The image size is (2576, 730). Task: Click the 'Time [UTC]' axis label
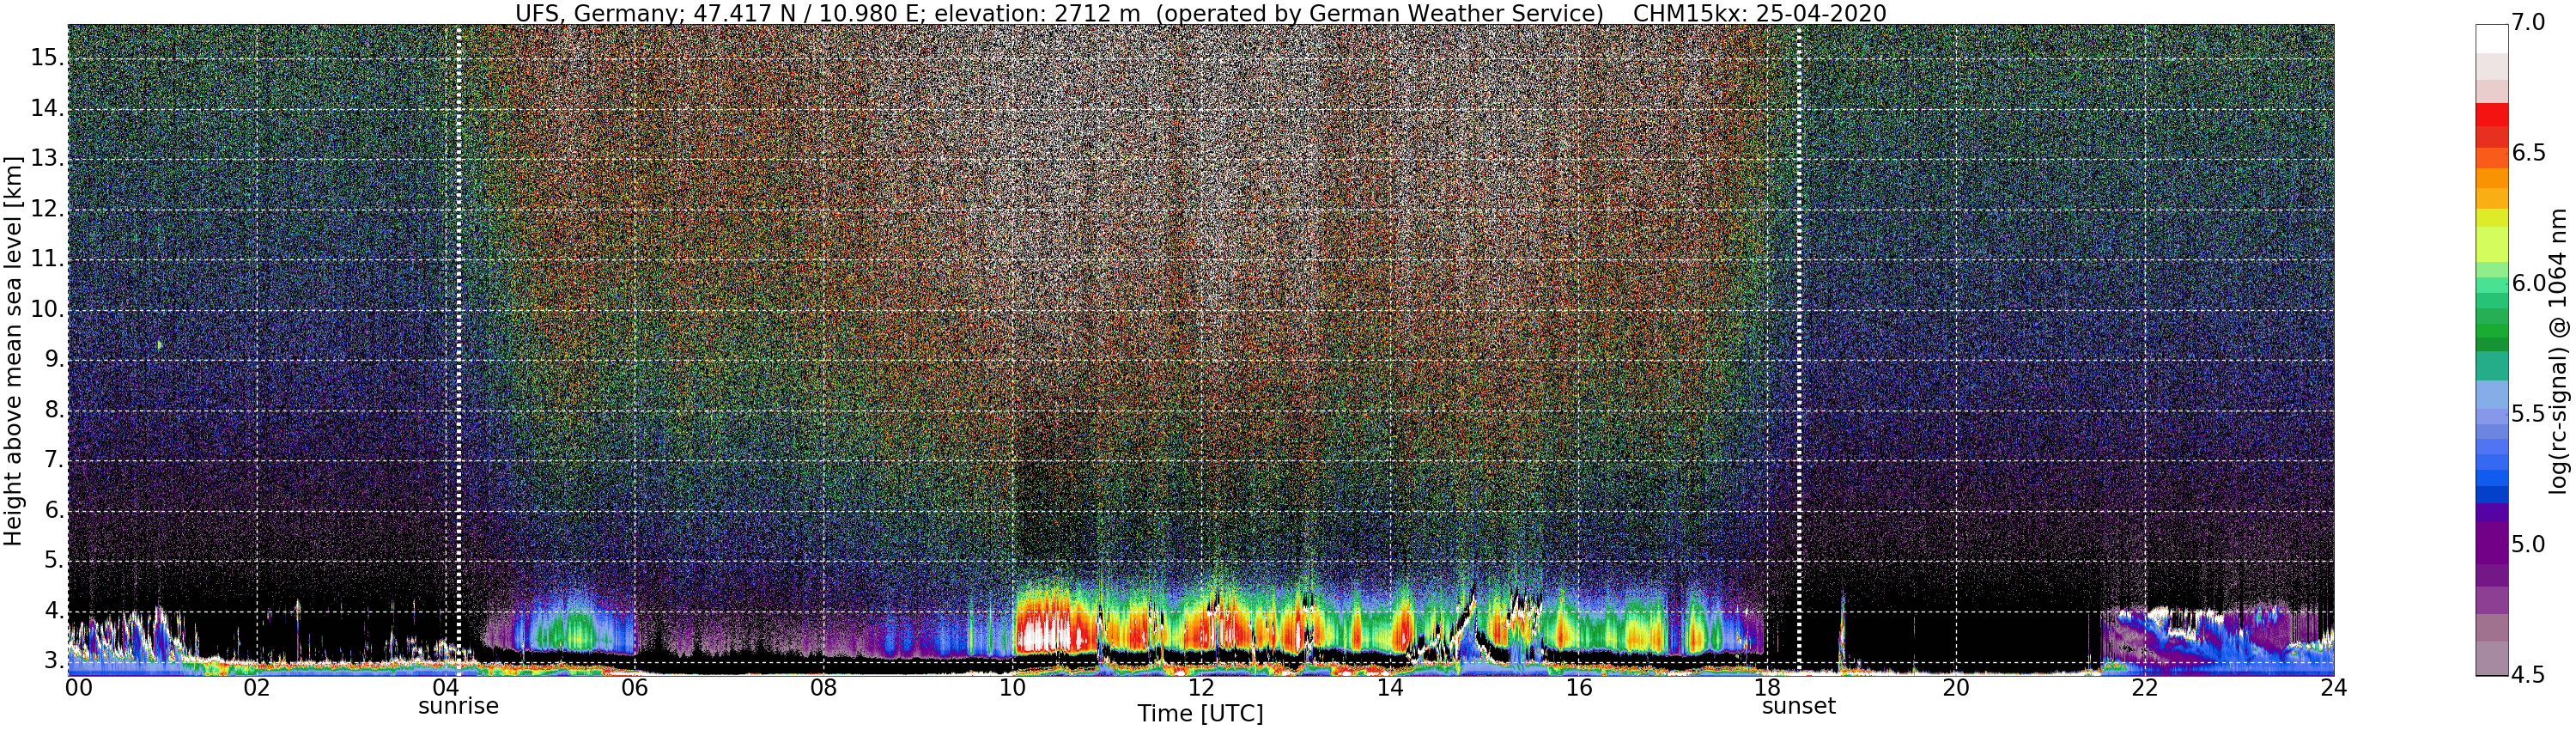coord(1200,714)
